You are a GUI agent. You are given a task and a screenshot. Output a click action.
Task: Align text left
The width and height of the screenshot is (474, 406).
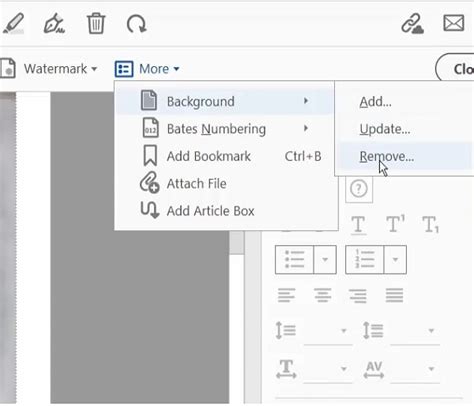286,295
